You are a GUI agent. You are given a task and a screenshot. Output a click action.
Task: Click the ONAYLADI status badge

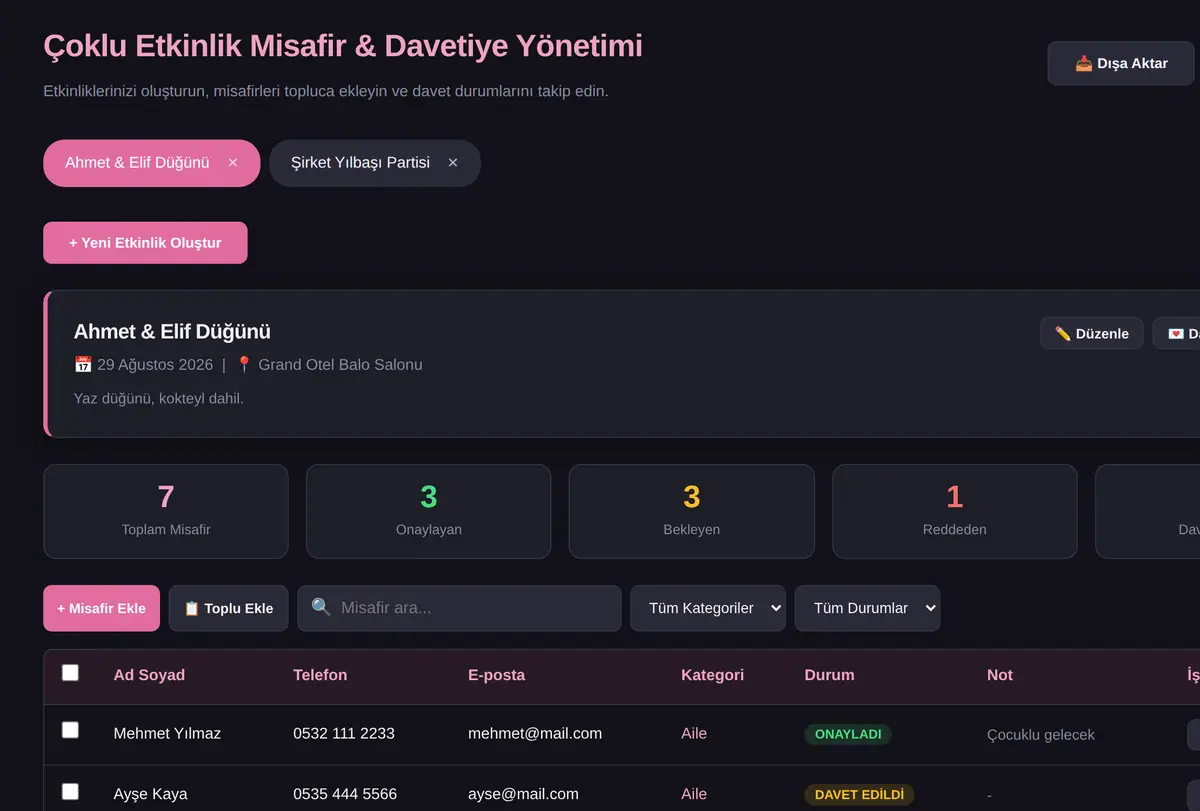(x=848, y=734)
